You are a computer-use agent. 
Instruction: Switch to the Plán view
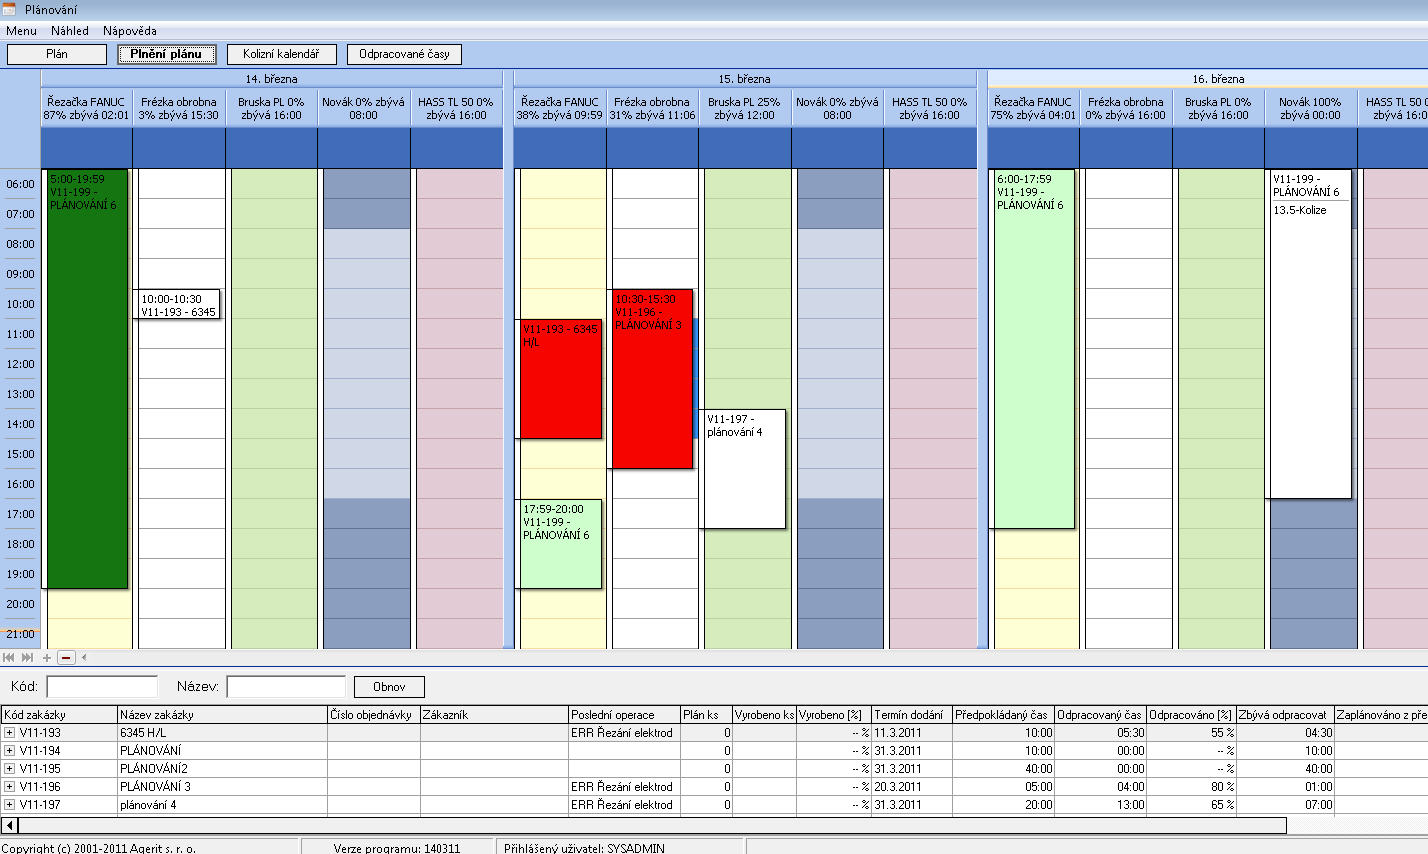click(x=57, y=54)
